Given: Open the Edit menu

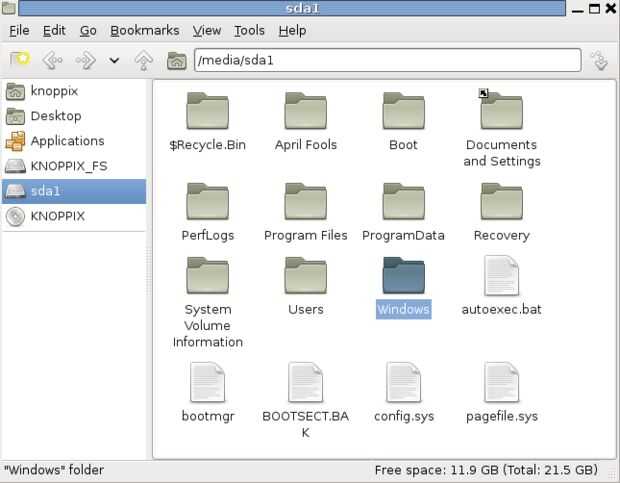Looking at the screenshot, I should tap(54, 30).
